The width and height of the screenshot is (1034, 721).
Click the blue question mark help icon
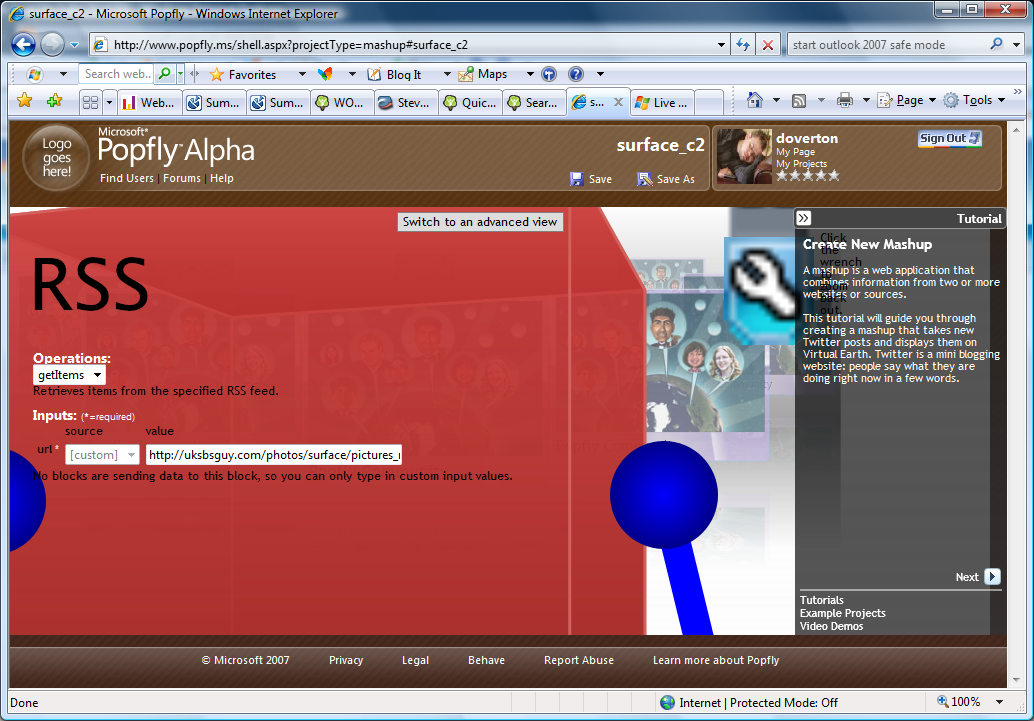576,74
